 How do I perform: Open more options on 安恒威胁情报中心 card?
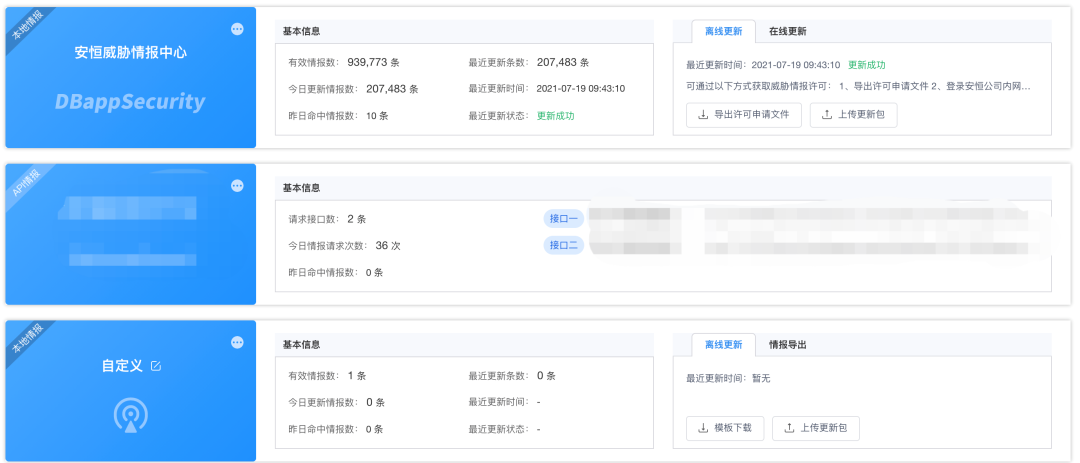[237, 29]
